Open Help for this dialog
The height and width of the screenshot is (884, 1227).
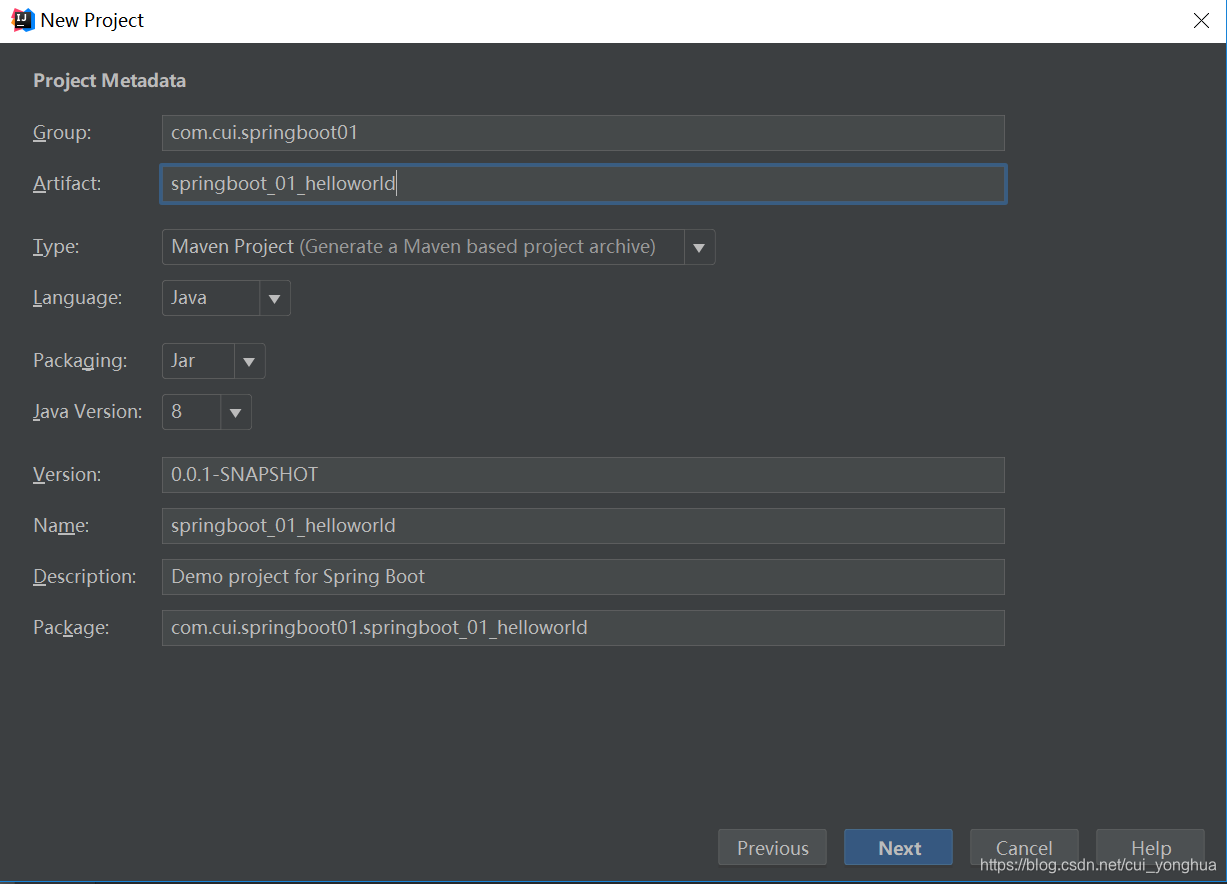(x=1150, y=846)
